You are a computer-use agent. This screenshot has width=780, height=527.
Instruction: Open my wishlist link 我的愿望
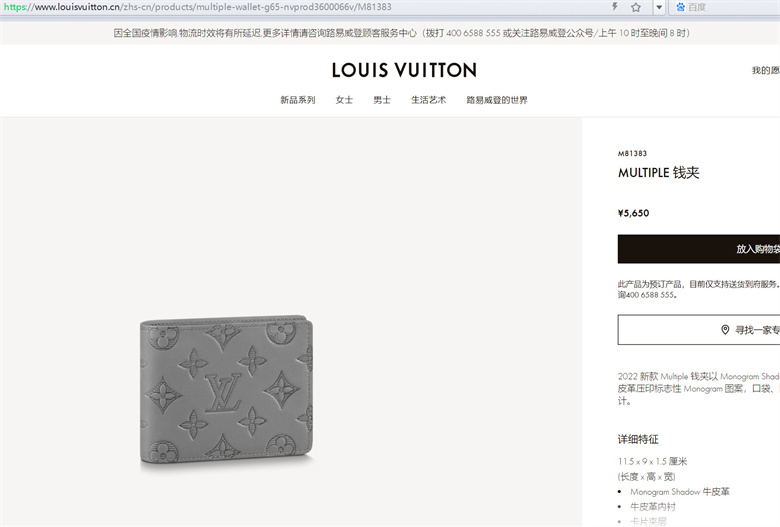coord(766,70)
